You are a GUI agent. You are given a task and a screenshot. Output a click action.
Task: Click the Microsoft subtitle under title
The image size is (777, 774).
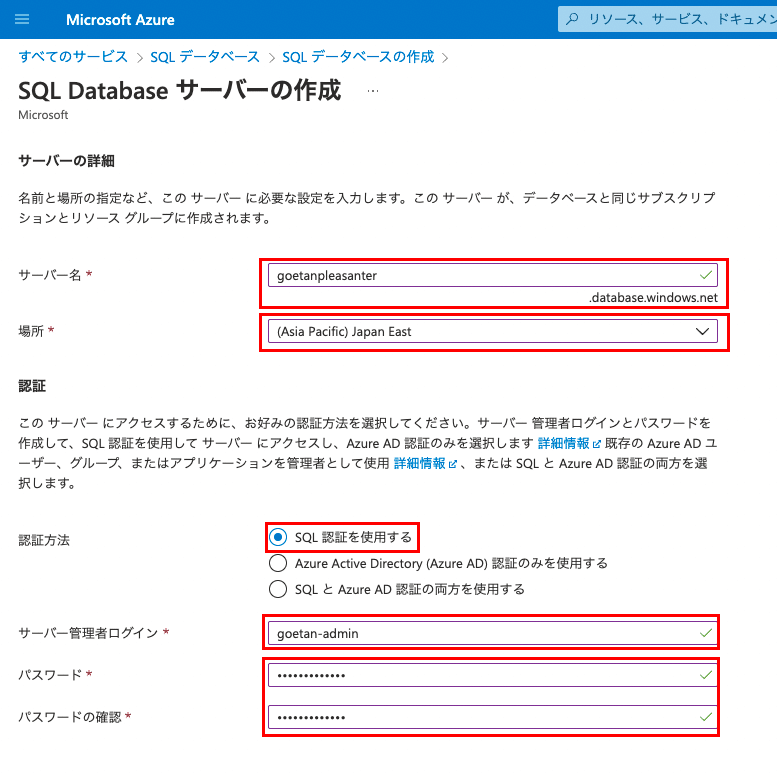(x=43, y=115)
